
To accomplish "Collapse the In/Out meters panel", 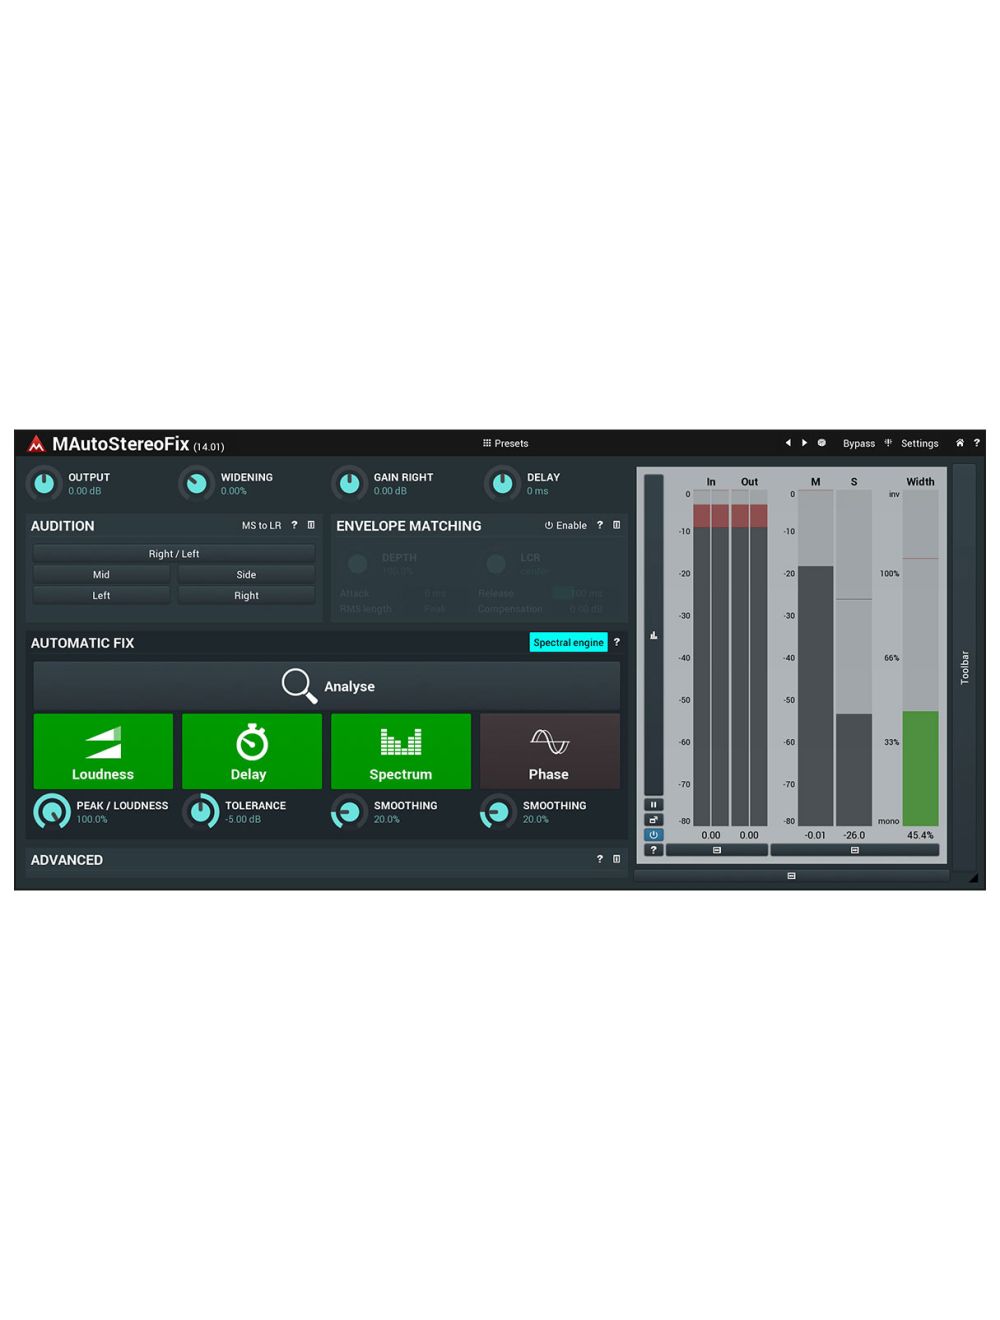I will pyautogui.click(x=716, y=850).
